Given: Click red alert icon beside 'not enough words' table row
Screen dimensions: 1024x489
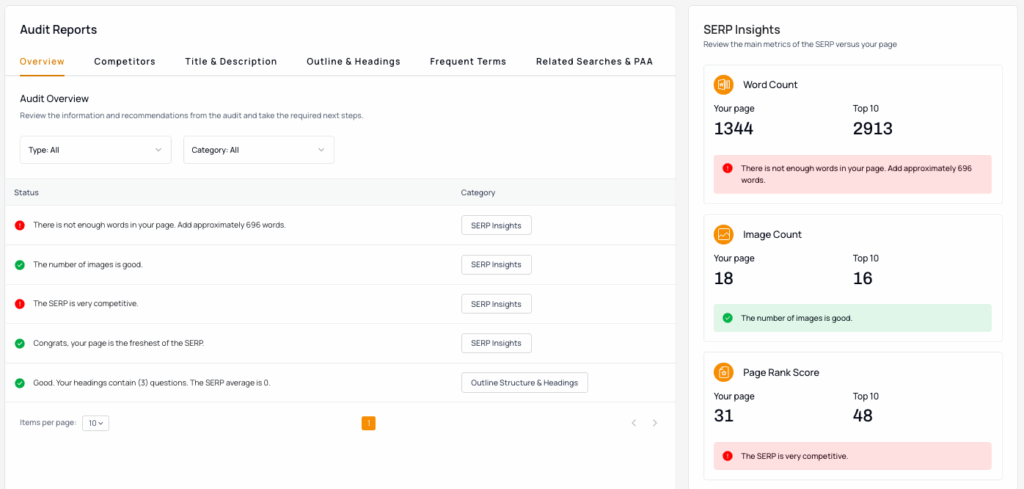Looking at the screenshot, I should pos(20,225).
